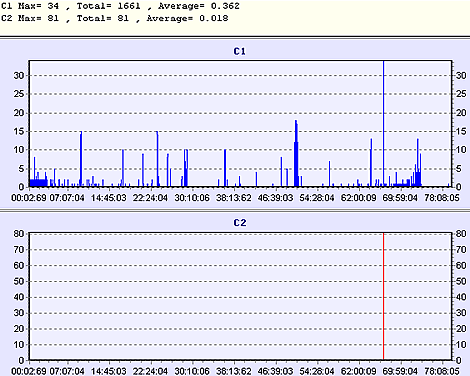Click '69:59:04' time label under C1 chart
Viewport: 470px width, 376px height.
click(x=400, y=198)
